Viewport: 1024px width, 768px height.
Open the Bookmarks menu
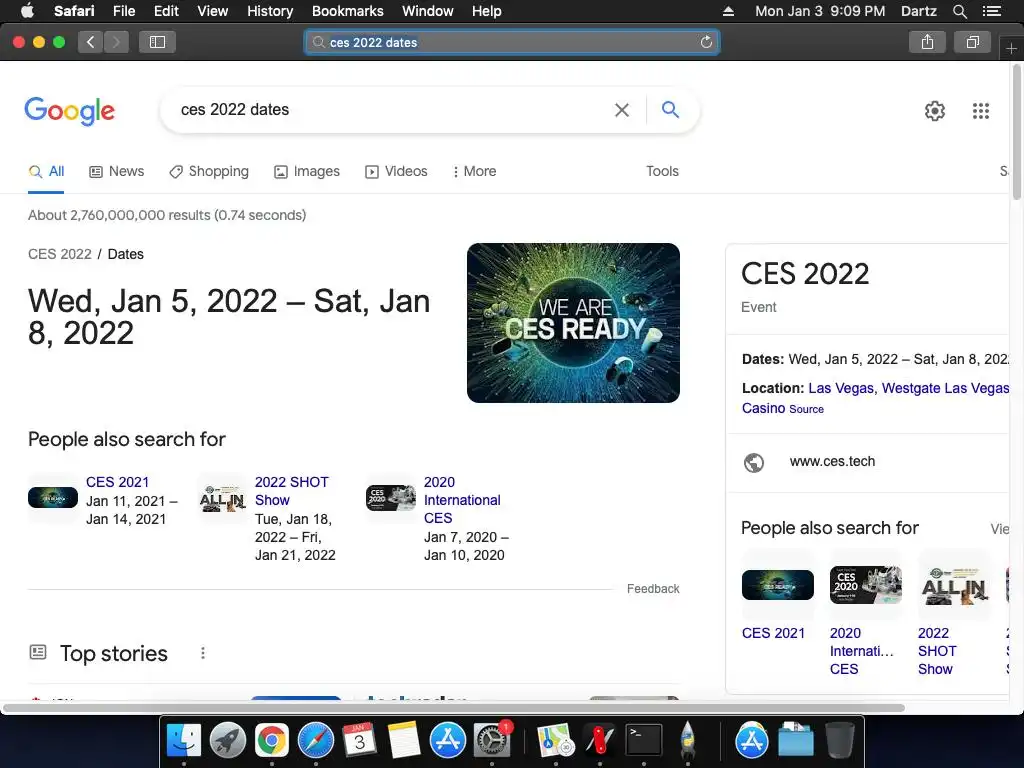tap(347, 11)
